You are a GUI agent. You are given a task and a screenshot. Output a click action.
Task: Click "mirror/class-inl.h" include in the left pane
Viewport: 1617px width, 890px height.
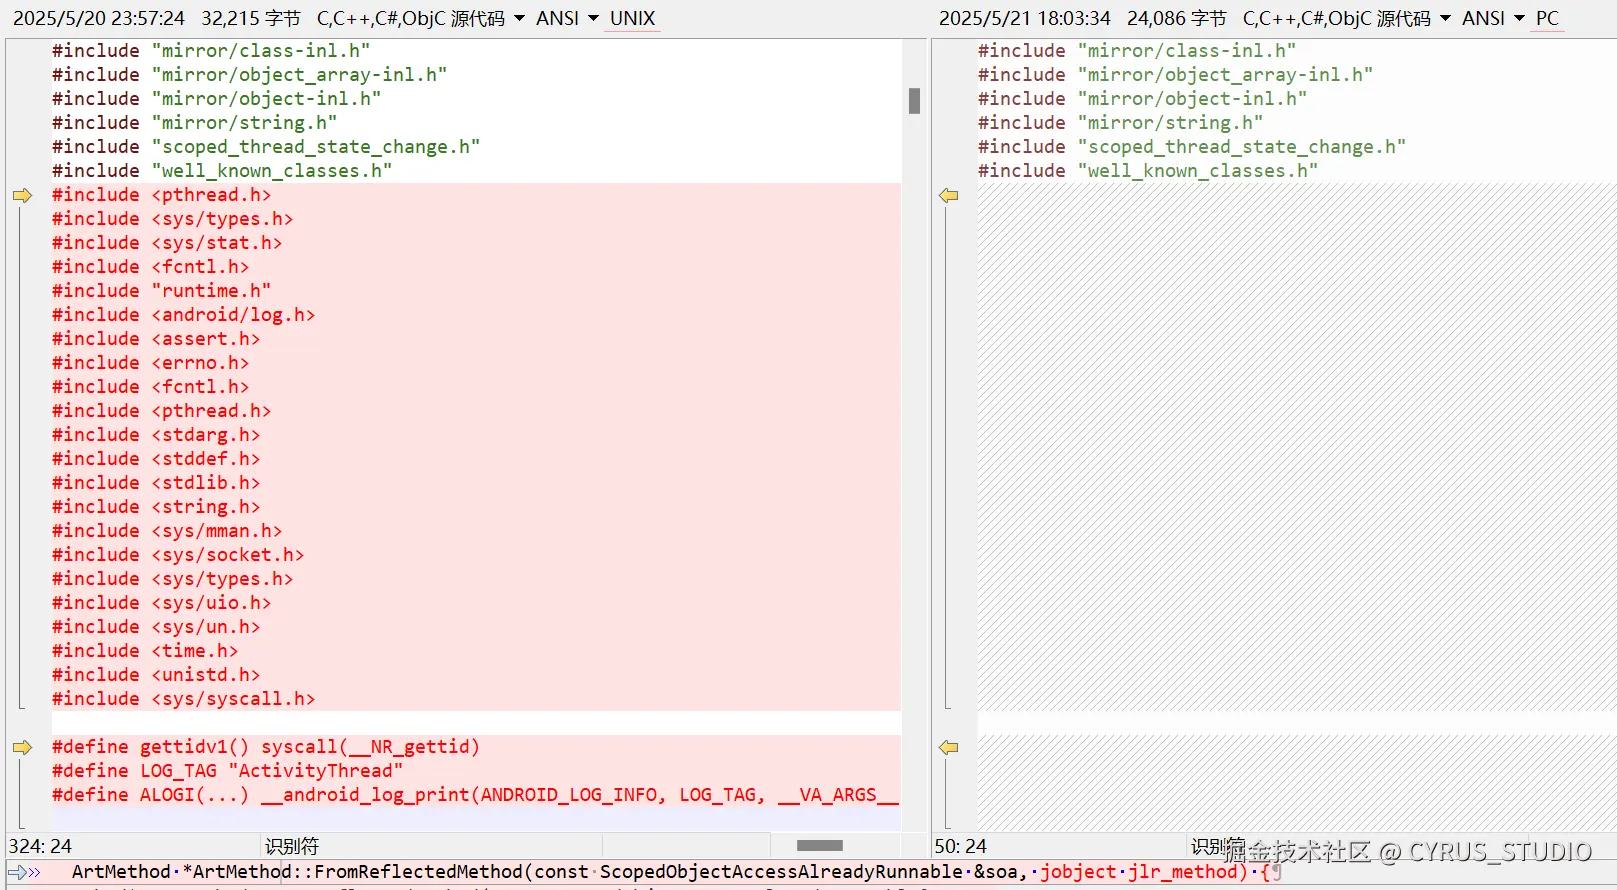tap(261, 51)
